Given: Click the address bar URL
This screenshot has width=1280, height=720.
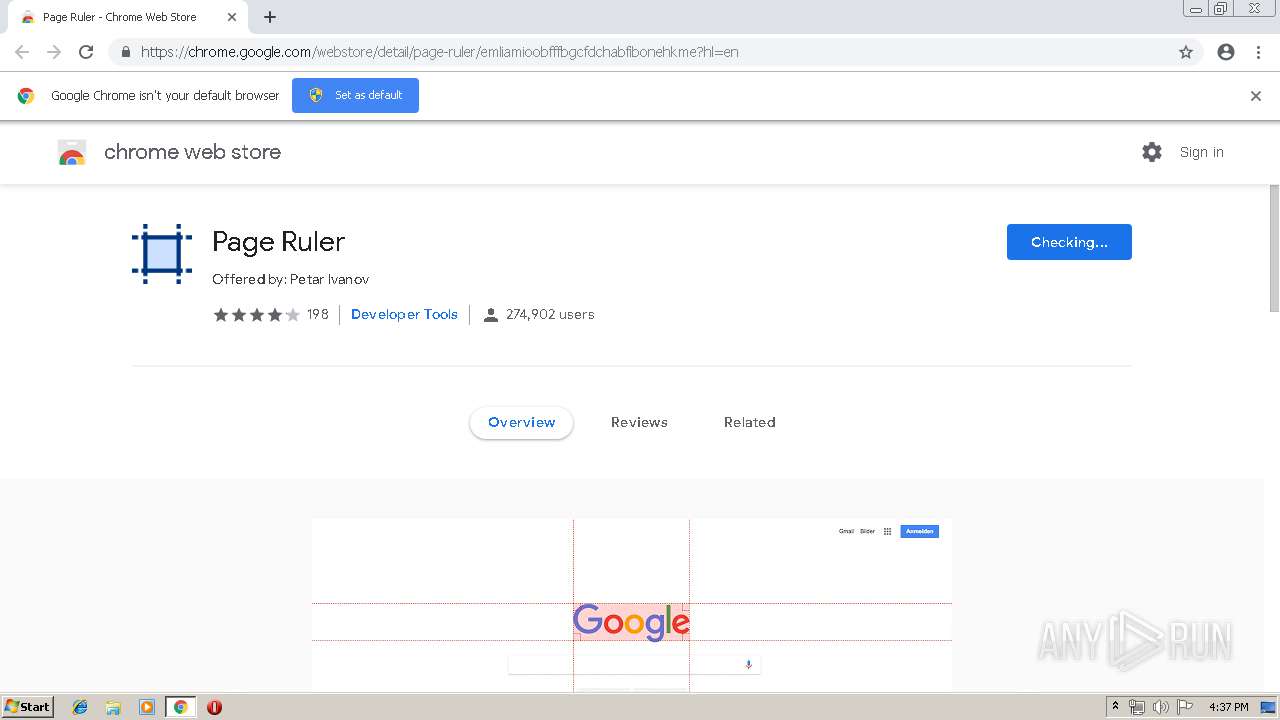Looking at the screenshot, I should (440, 52).
